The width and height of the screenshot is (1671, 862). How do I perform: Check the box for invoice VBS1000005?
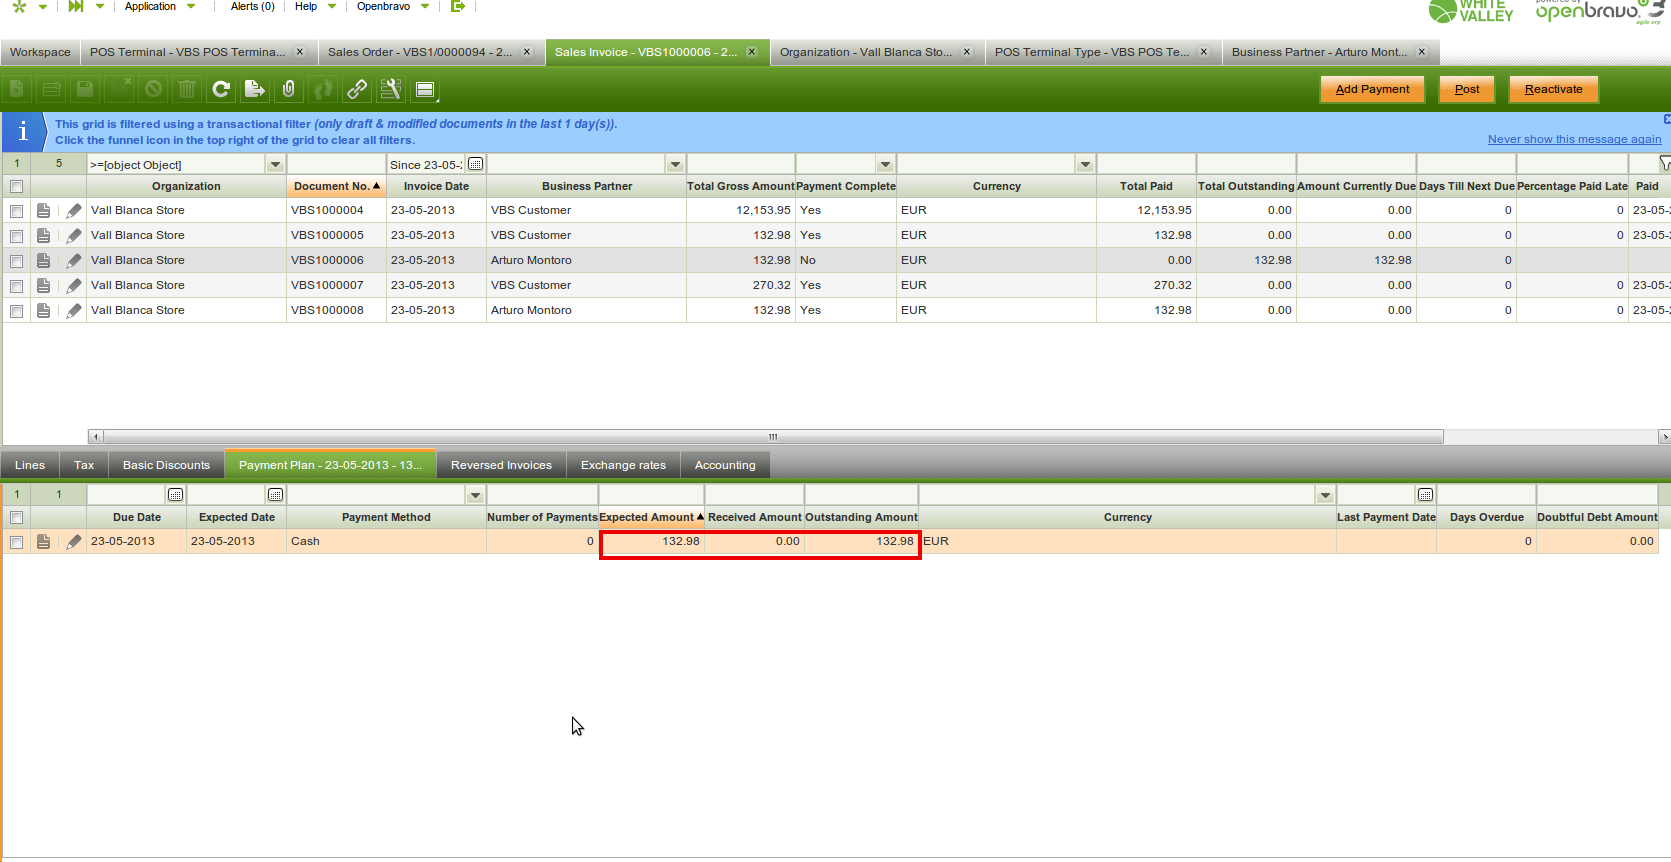[x=16, y=236]
